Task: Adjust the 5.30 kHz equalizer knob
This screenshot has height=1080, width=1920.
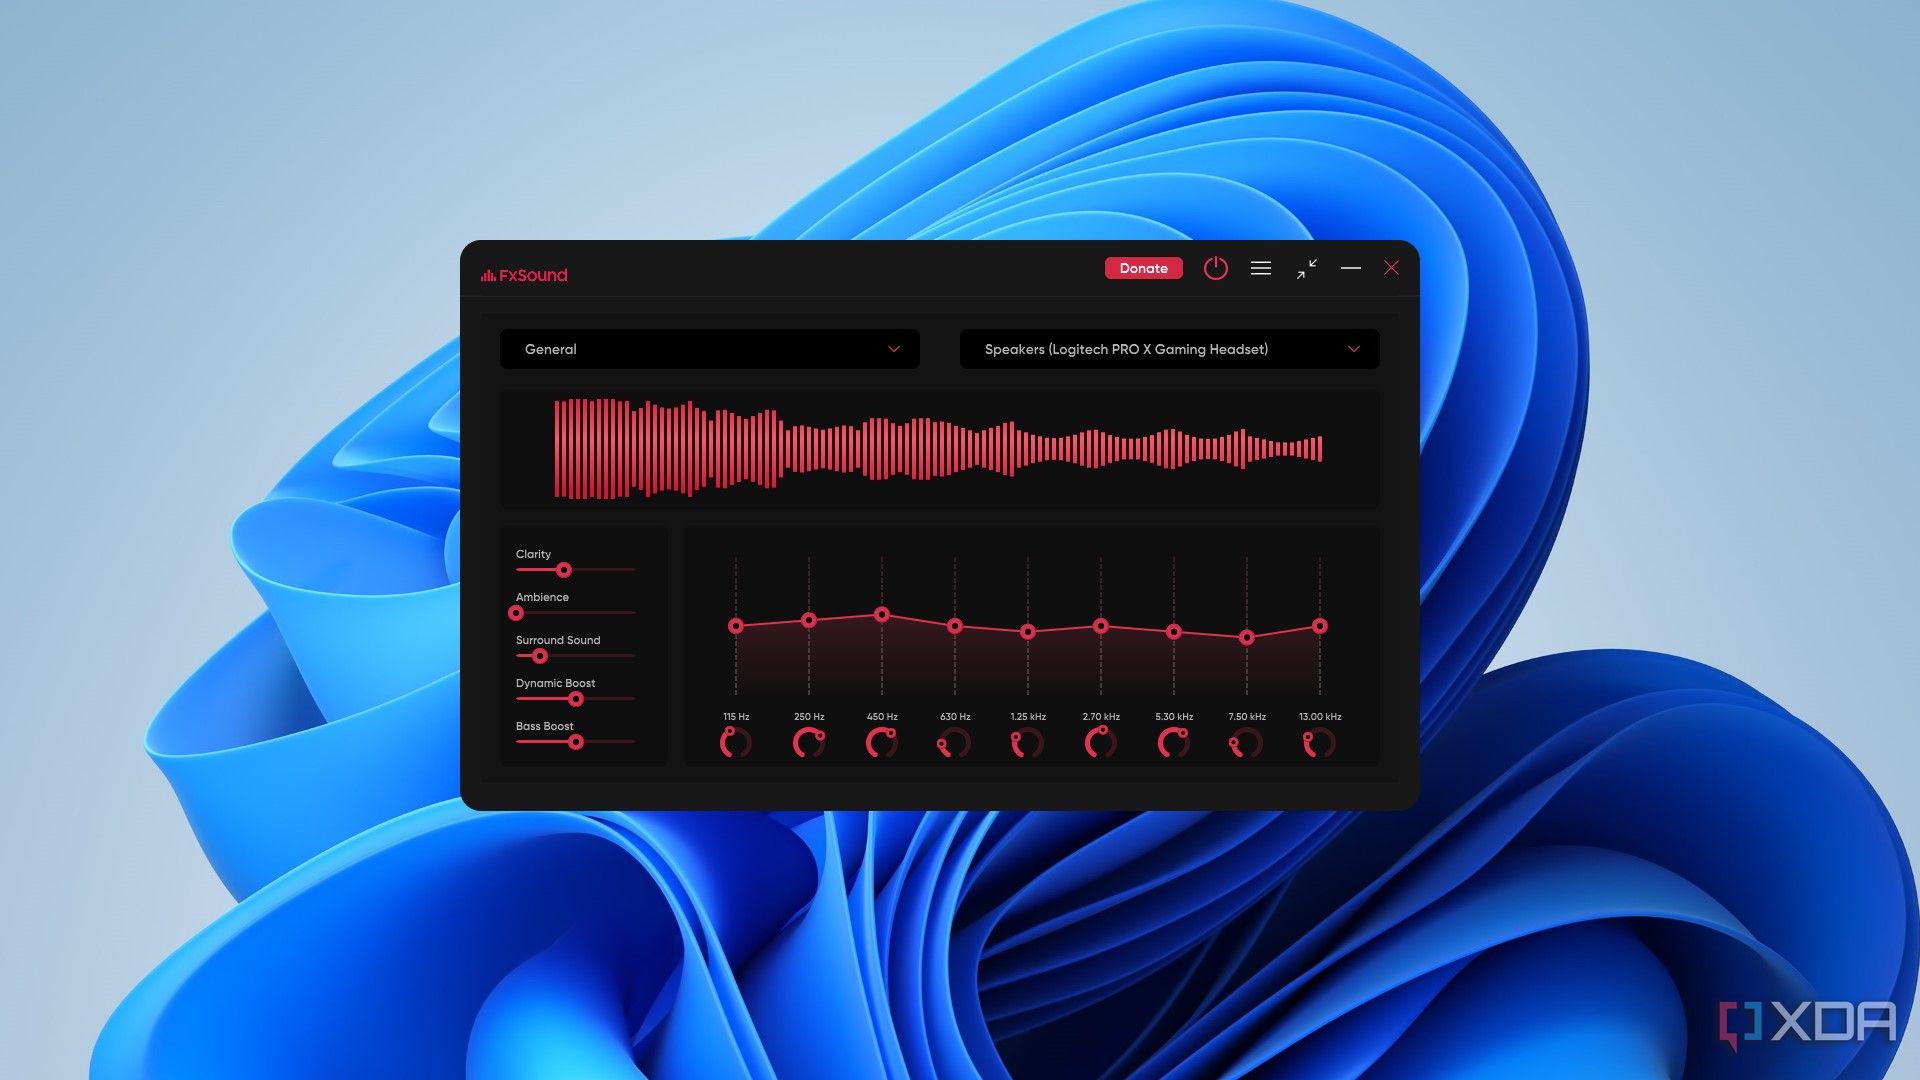Action: click(1172, 742)
